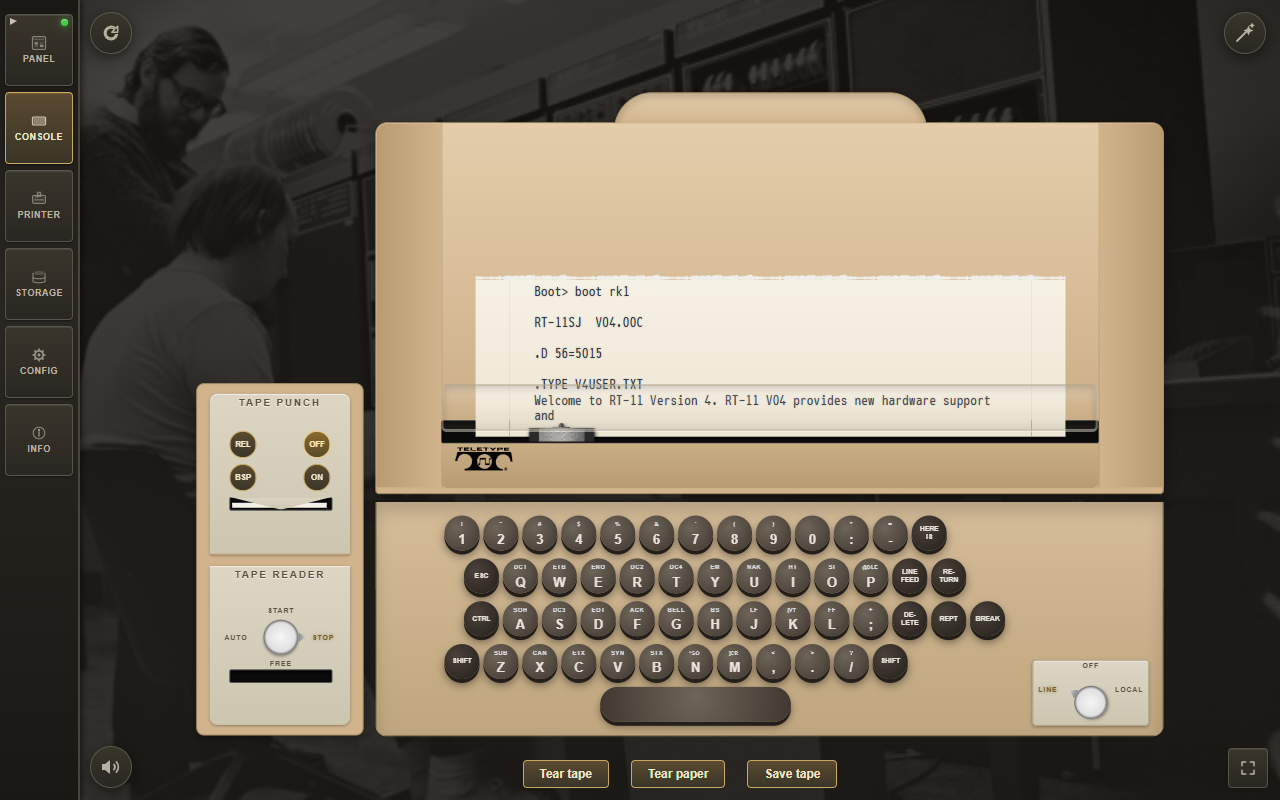Hit the G key labeled BELL
This screenshot has width=1280, height=800.
[676, 619]
